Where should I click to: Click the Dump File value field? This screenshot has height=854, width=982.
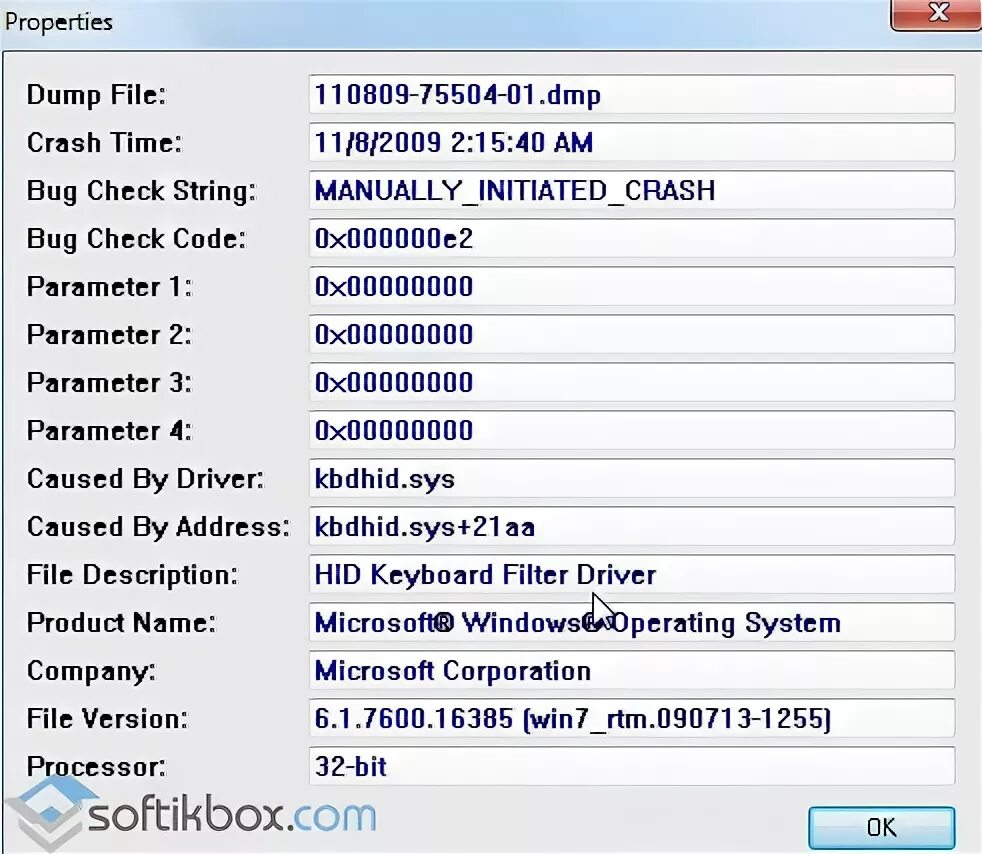(x=632, y=95)
